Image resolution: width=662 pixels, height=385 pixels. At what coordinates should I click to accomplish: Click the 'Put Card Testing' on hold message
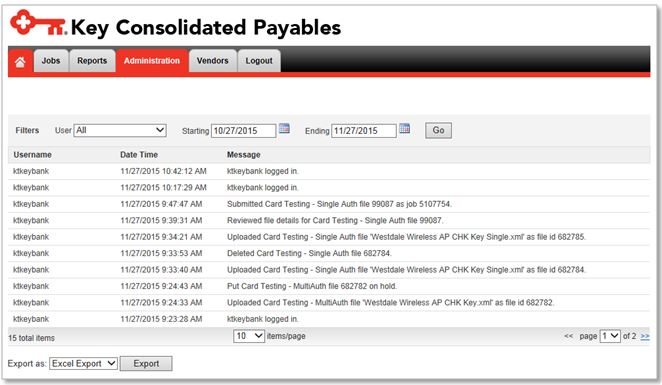(312, 286)
